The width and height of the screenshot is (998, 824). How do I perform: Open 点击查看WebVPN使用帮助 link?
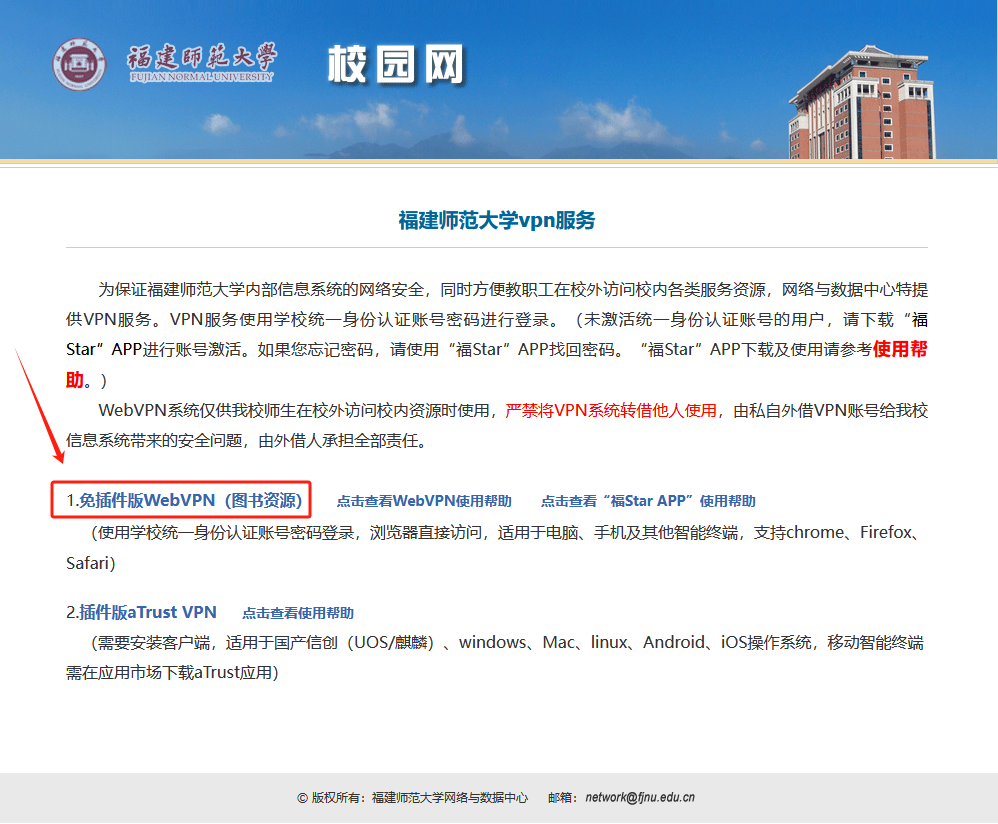(x=424, y=501)
